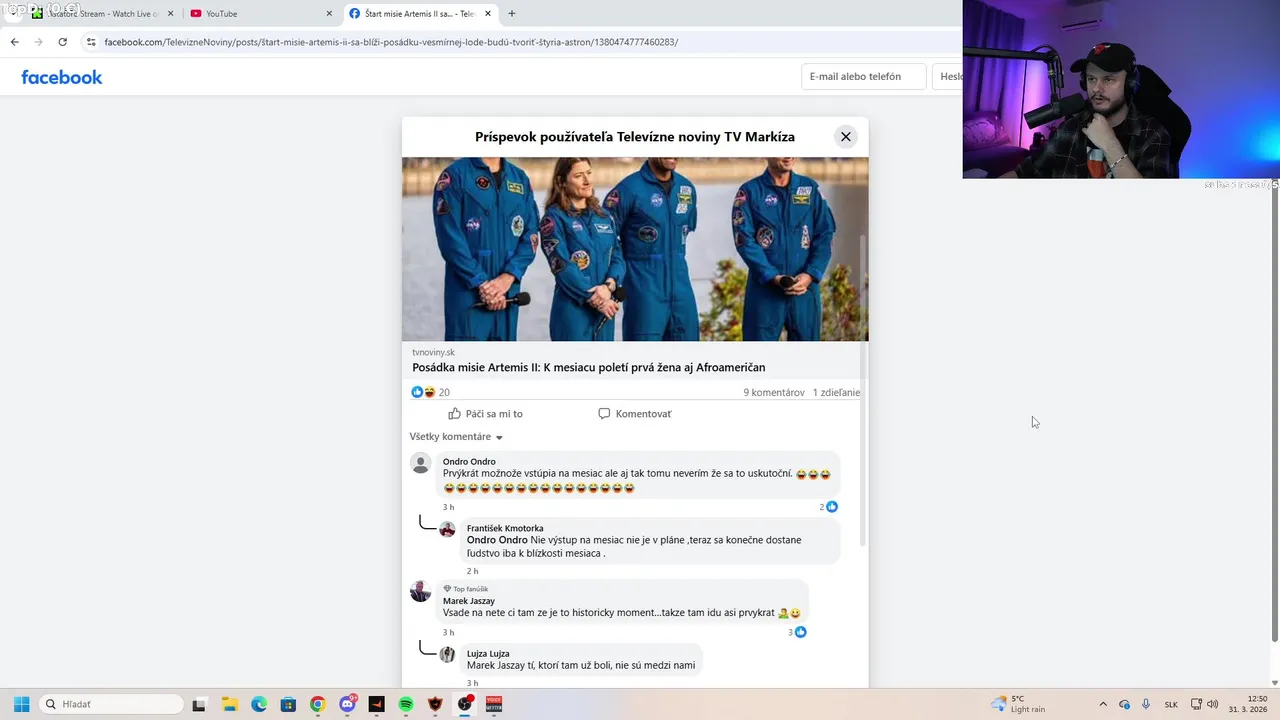Open the volume speaker tray icon
The width and height of the screenshot is (1280, 720).
1213,704
